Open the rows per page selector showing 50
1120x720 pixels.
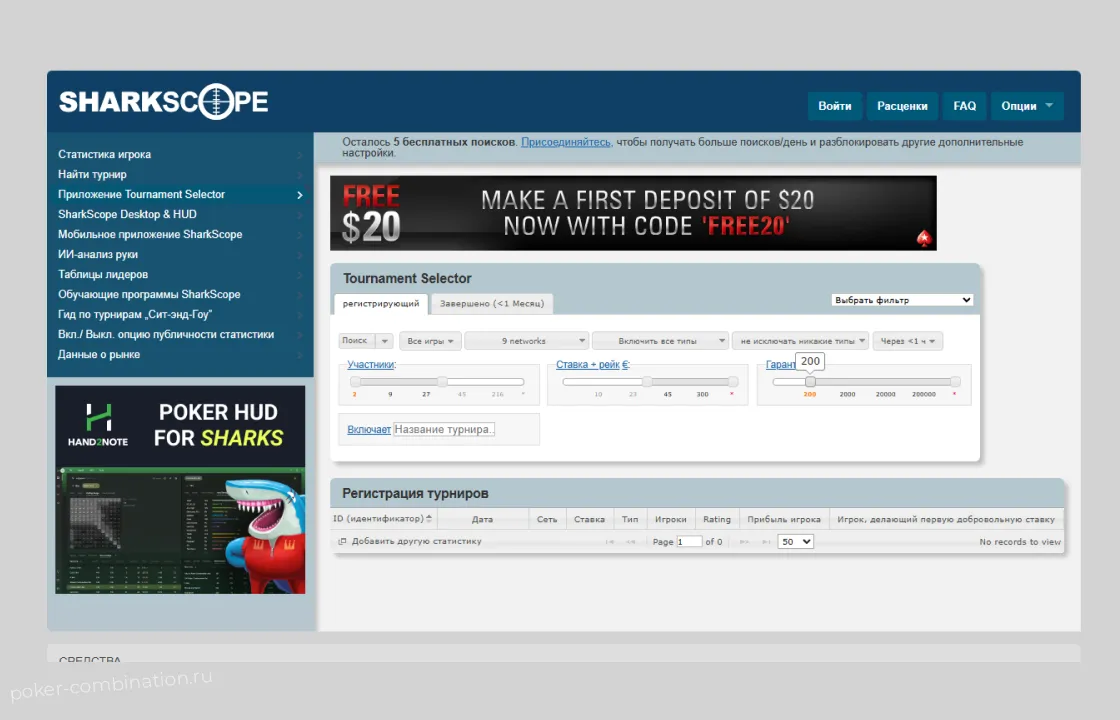796,542
